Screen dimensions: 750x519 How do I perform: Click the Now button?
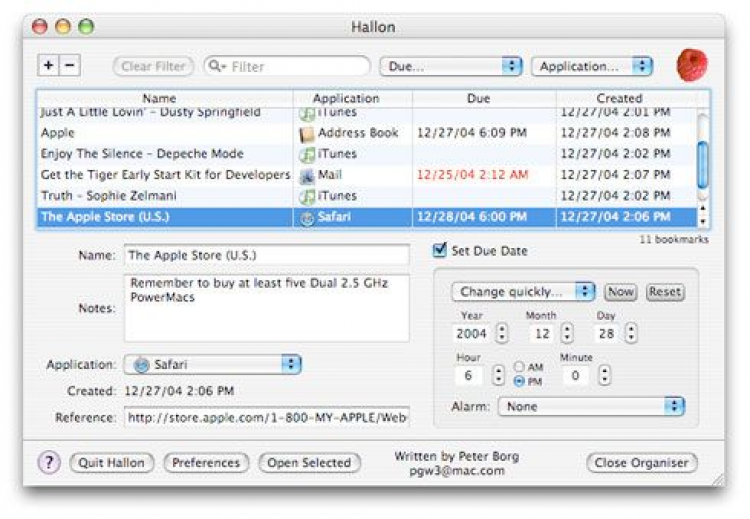(x=620, y=292)
